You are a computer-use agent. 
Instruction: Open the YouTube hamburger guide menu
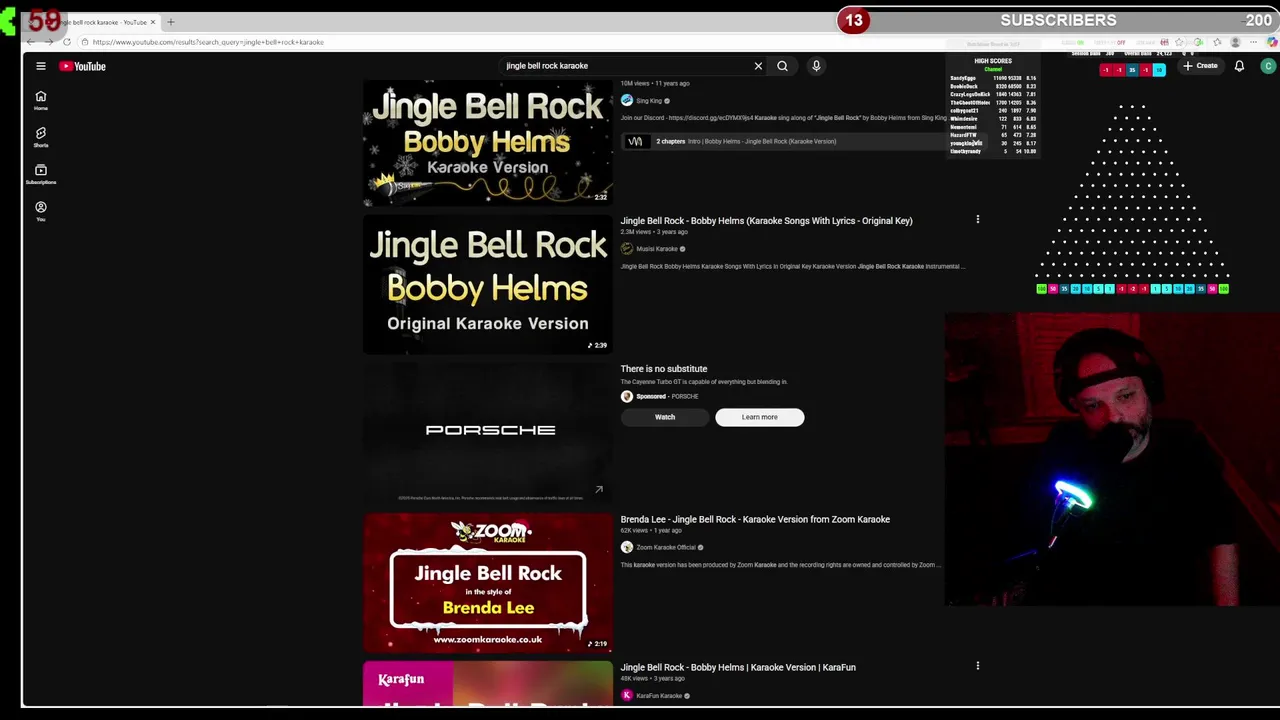[x=41, y=66]
